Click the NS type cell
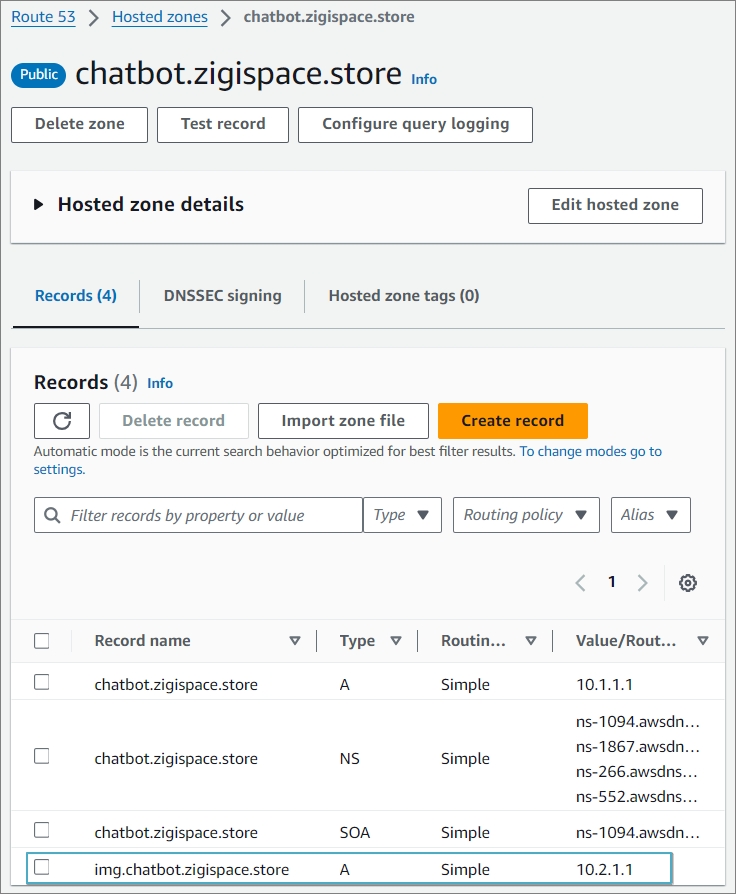The height and width of the screenshot is (894, 736). (349, 758)
